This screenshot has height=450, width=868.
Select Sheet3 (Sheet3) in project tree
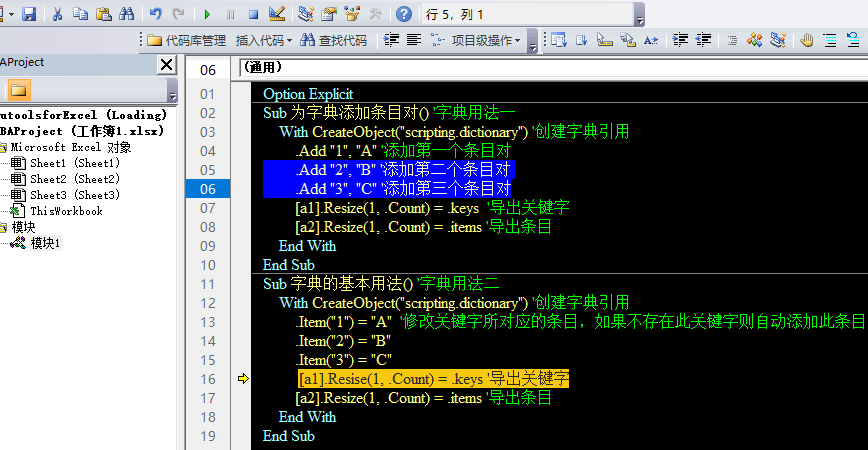(75, 195)
